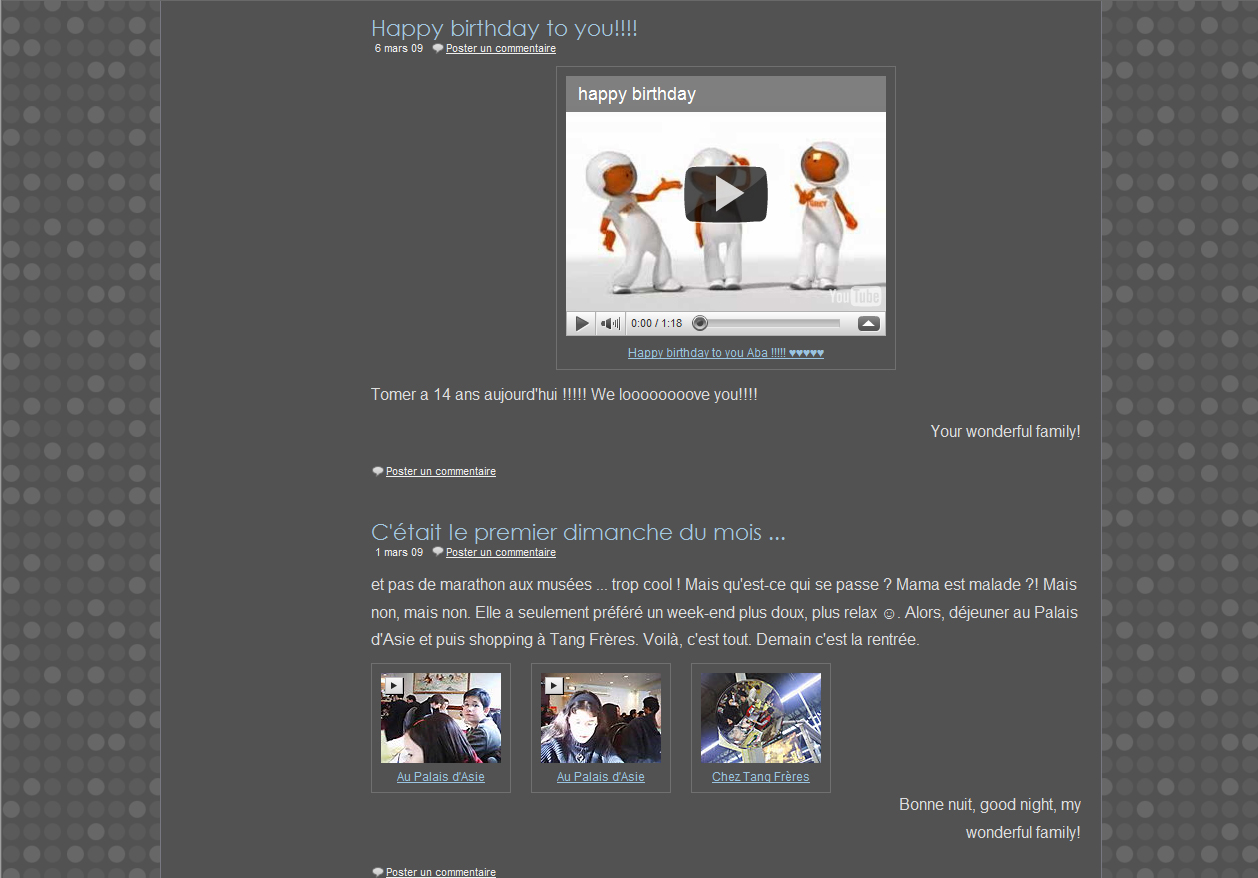Open the "Chez Tang Frères" photo thumbnail
1258x878 pixels.
760,718
